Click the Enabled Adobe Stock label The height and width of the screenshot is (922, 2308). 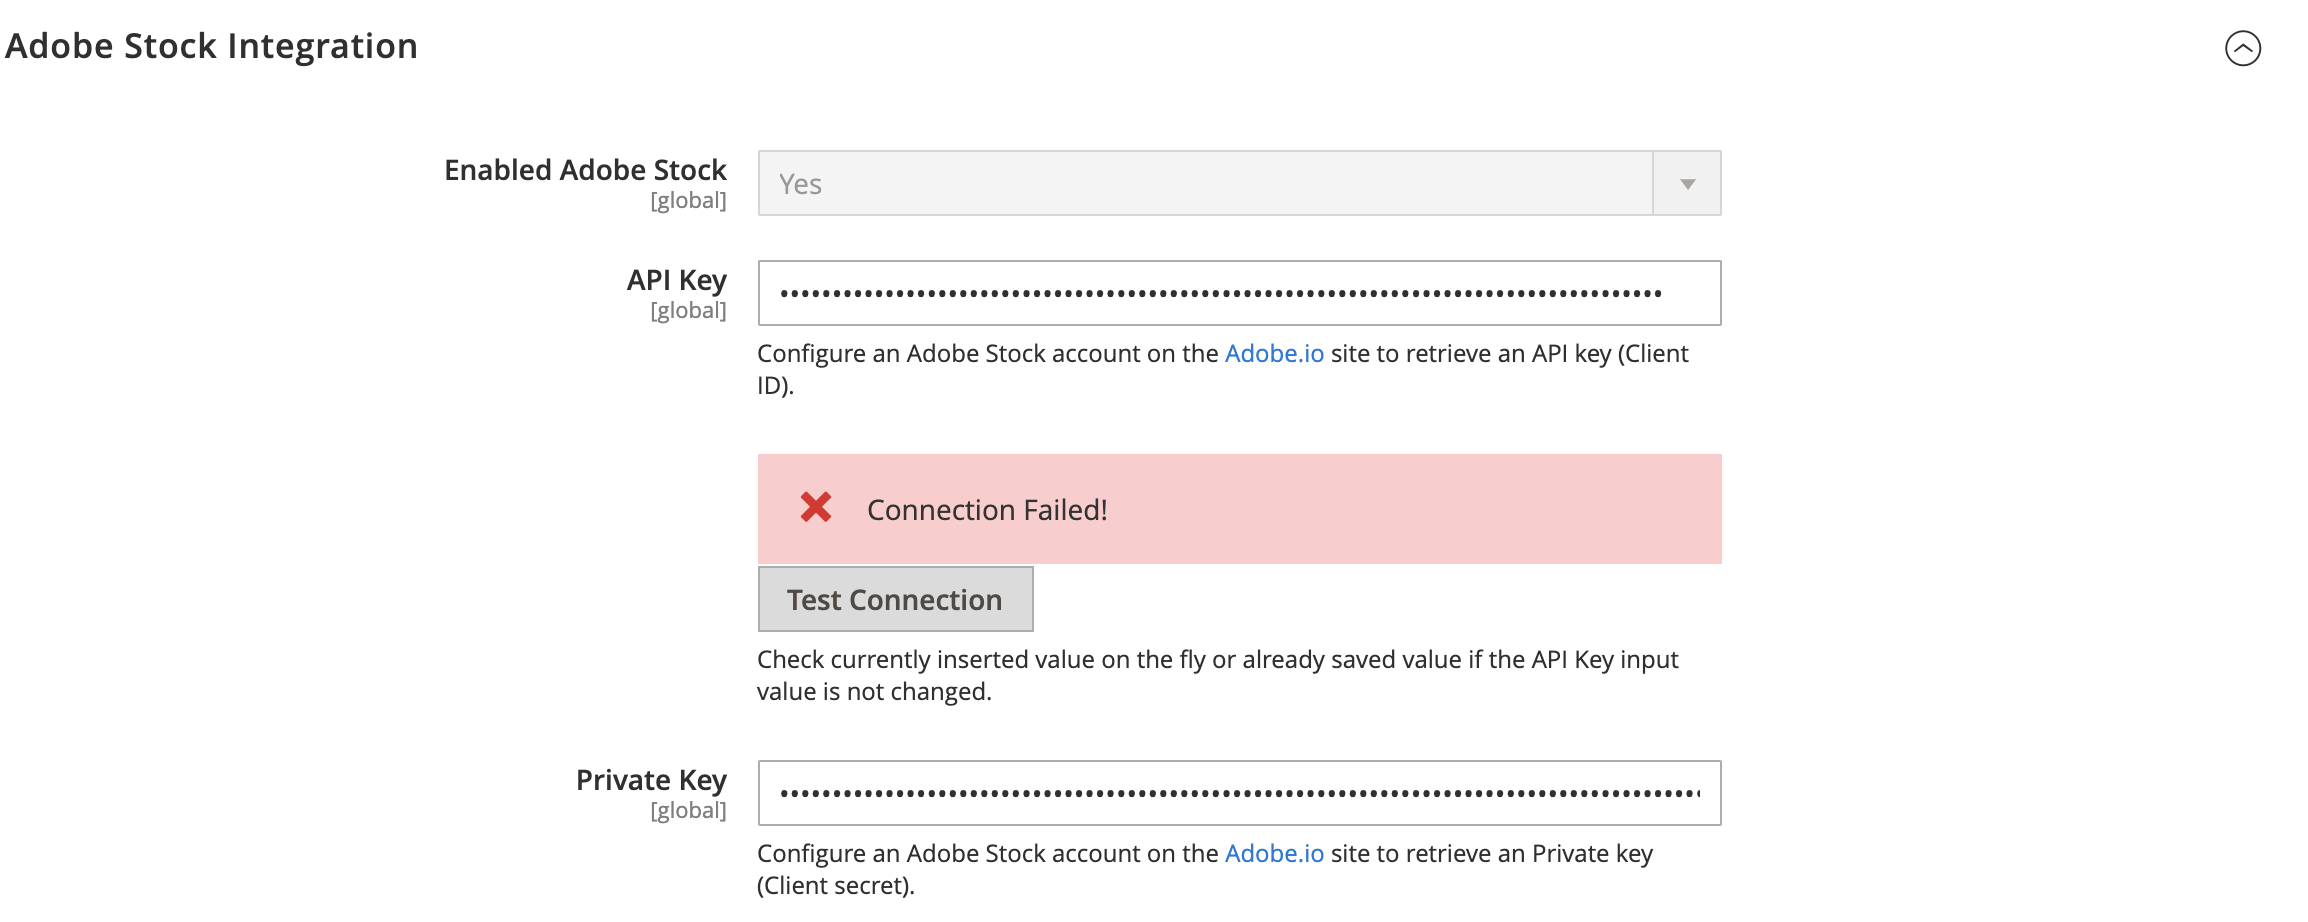coord(585,170)
